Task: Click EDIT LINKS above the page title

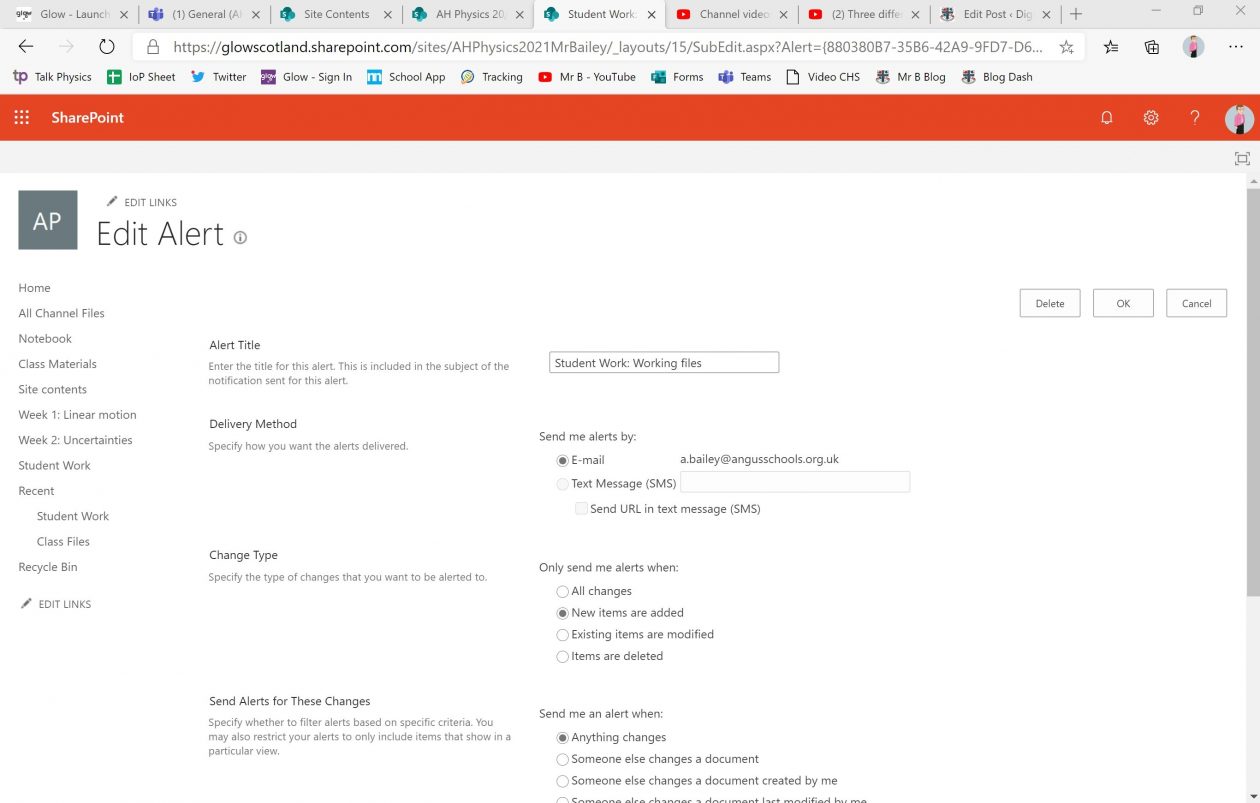Action: 142,202
